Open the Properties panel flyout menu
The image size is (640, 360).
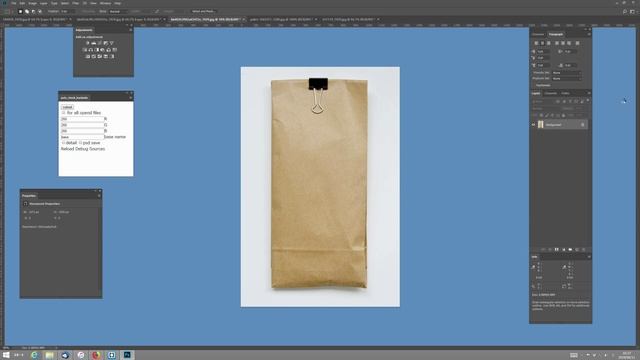(99, 196)
